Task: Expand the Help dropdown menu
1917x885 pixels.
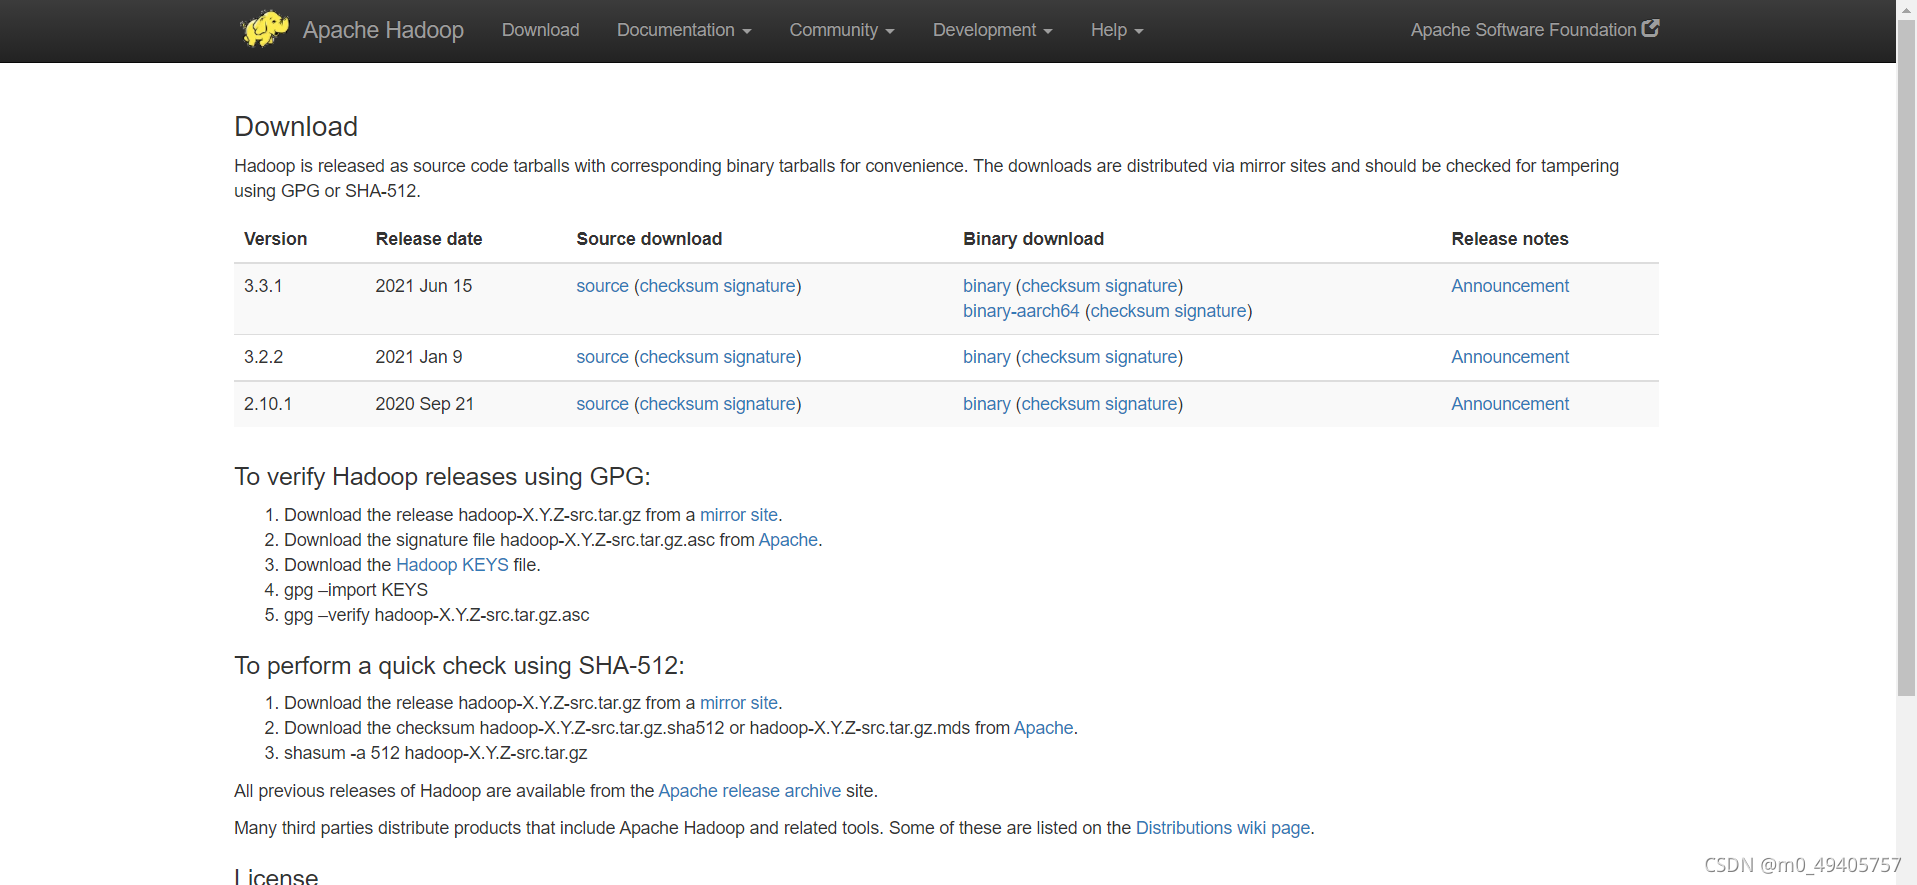Action: (1117, 30)
